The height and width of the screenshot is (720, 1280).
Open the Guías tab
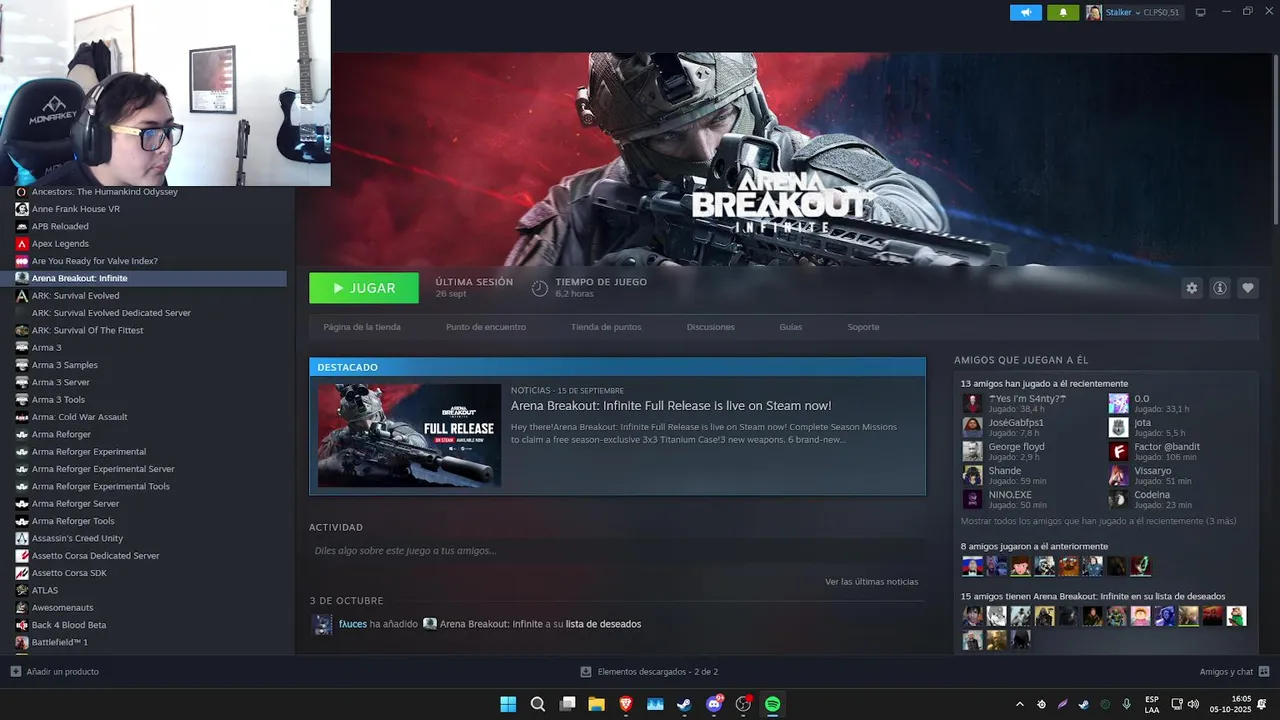point(791,327)
